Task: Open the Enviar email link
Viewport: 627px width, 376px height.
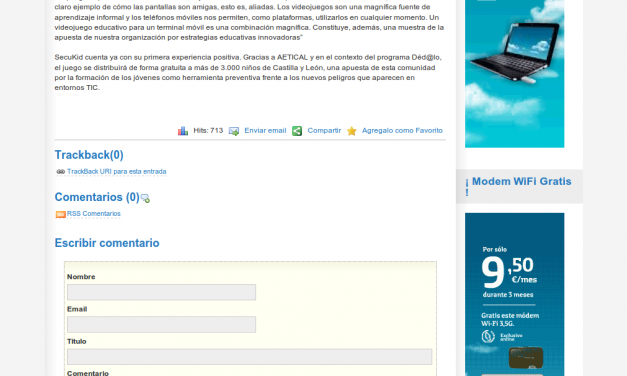Action: tap(265, 130)
